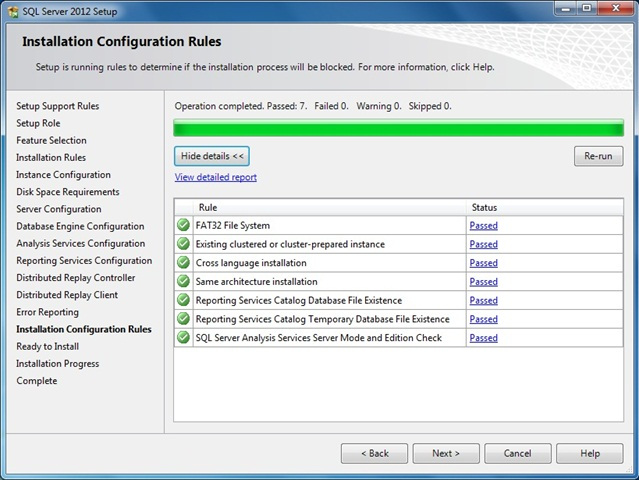The width and height of the screenshot is (639, 480).
Task: Click the green progress bar
Action: [x=398, y=128]
